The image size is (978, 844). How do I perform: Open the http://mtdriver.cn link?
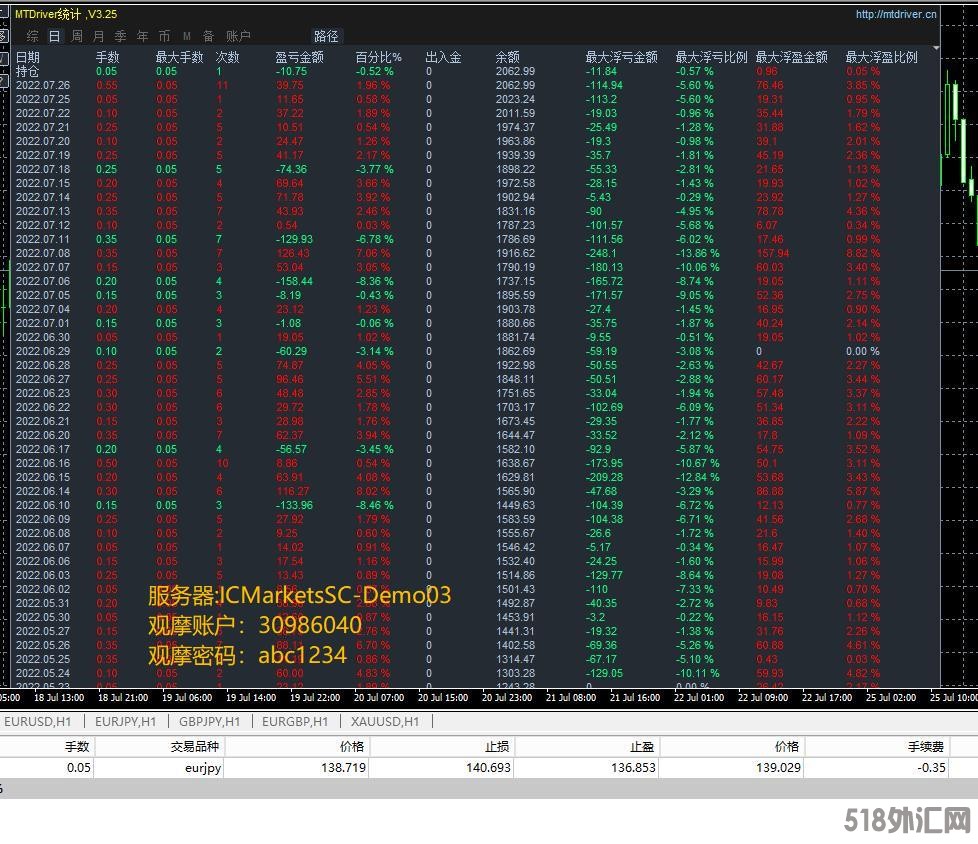click(896, 14)
